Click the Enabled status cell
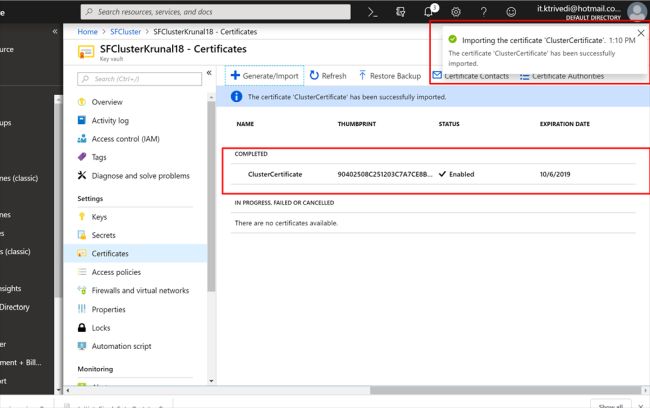This screenshot has width=650, height=408. (456, 174)
